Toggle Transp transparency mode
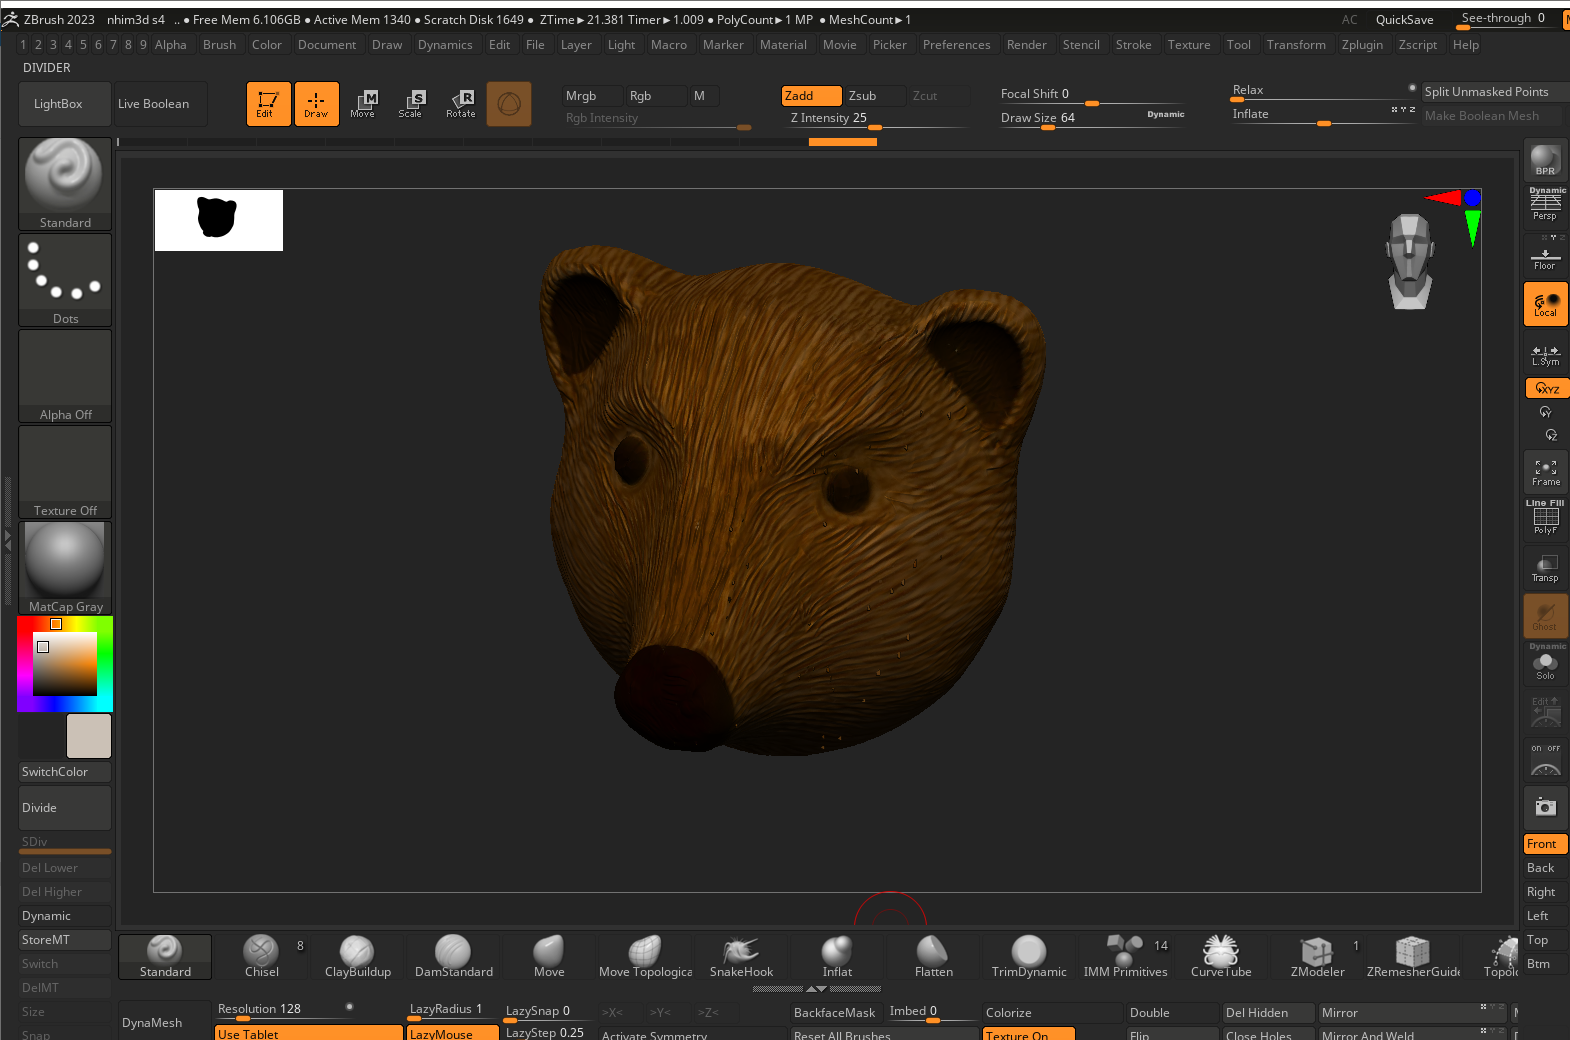 point(1545,568)
